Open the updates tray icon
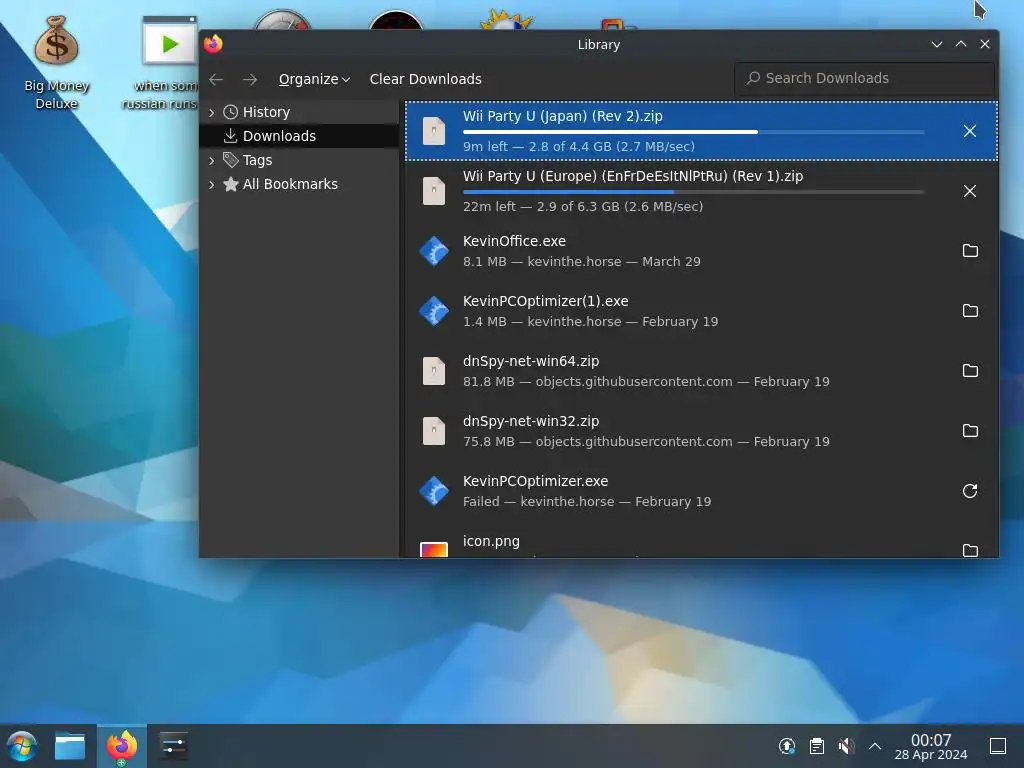The height and width of the screenshot is (768, 1024). point(787,746)
